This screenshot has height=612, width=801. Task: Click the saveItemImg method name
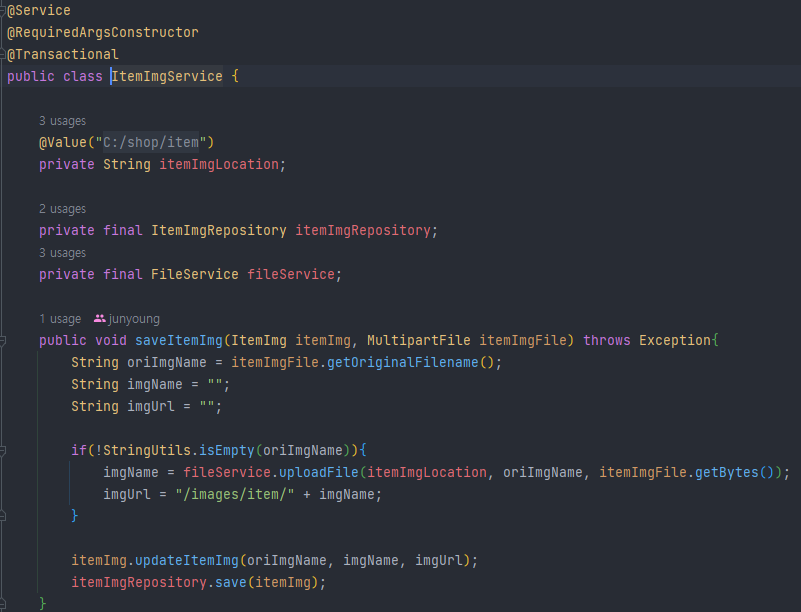point(179,341)
